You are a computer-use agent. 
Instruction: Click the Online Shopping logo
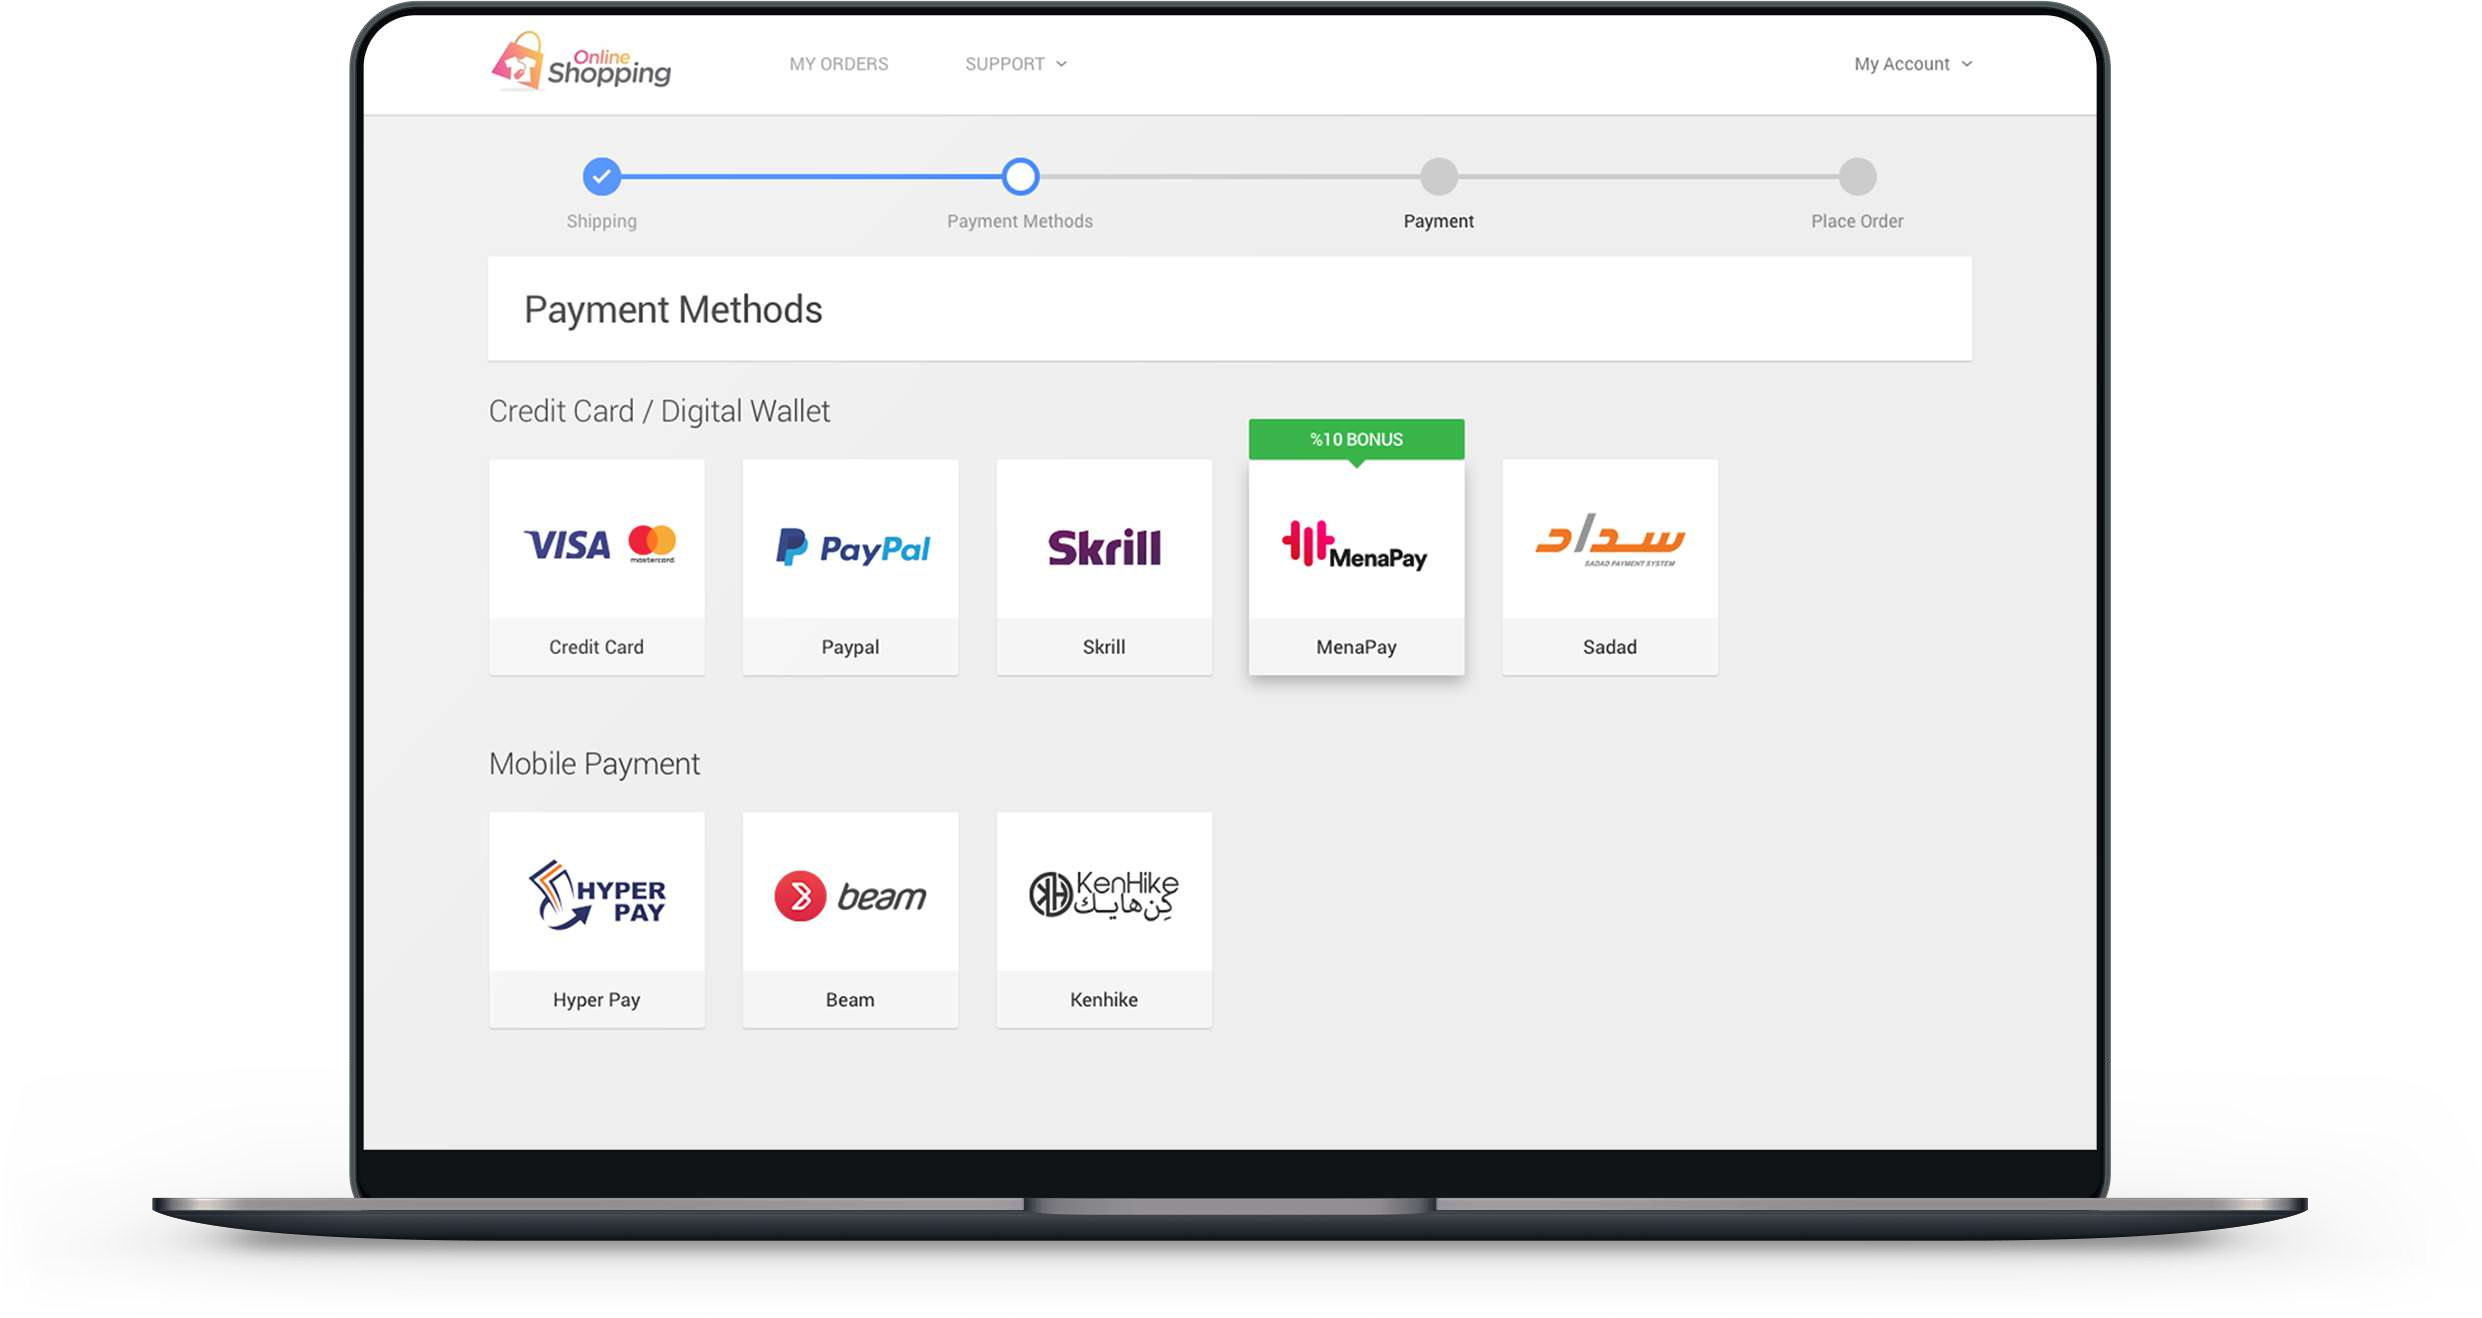pos(581,62)
